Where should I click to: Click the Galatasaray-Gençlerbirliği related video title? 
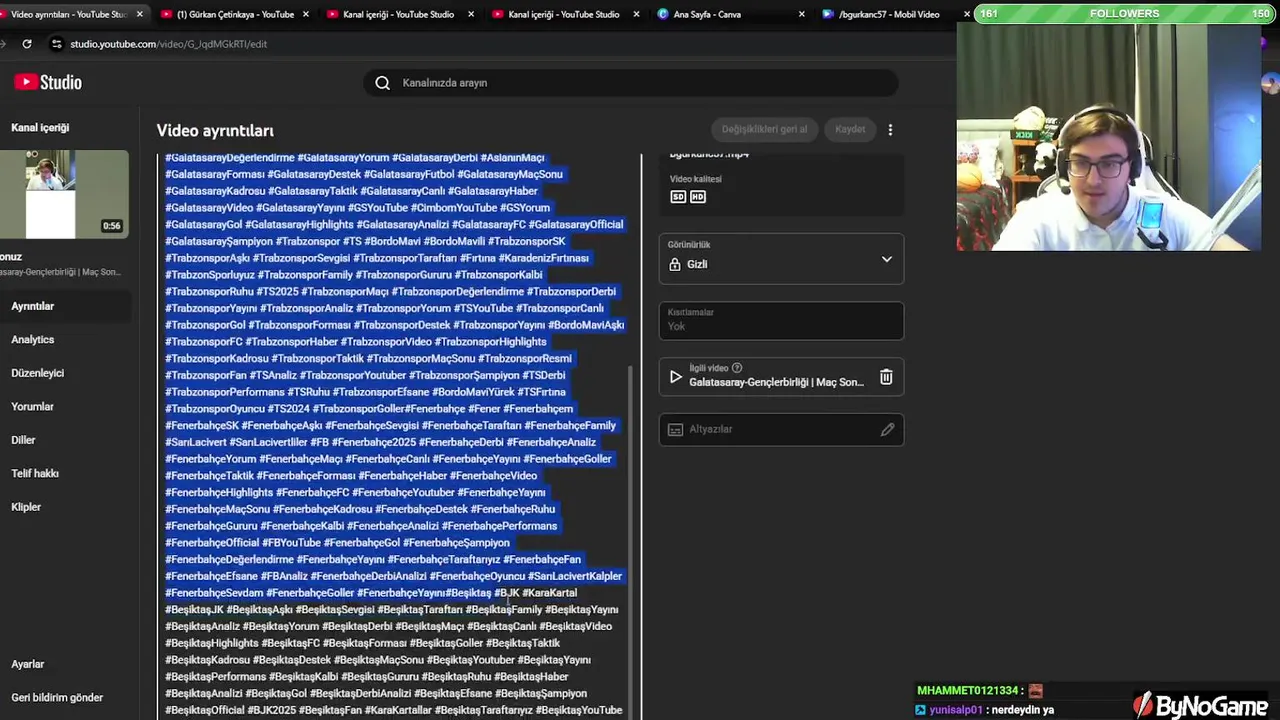(776, 382)
